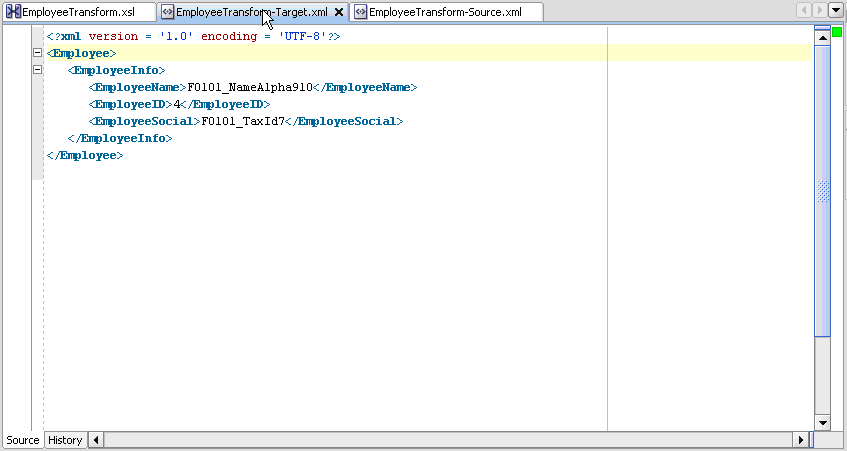The width and height of the screenshot is (847, 451).
Task: Click the encoding 'UTF-8' attribute value
Action: click(x=302, y=36)
